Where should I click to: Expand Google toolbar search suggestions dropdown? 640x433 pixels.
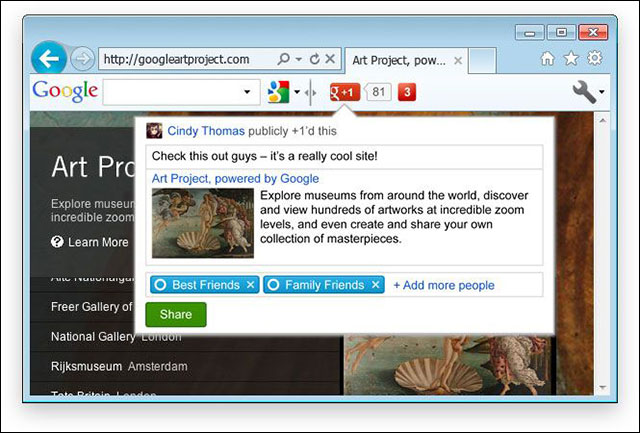pos(247,92)
